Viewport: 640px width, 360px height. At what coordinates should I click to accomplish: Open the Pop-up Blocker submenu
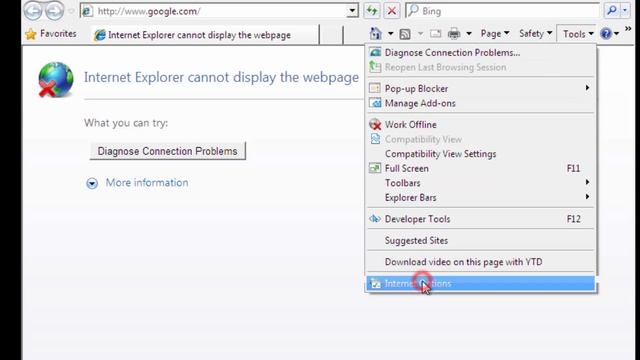coord(480,89)
